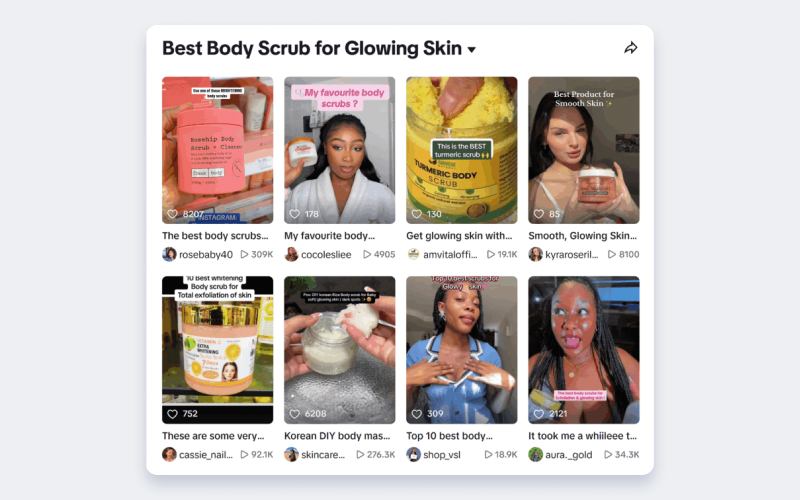Click shop_vsl profile avatar
This screenshot has width=800, height=500.
click(x=413, y=454)
